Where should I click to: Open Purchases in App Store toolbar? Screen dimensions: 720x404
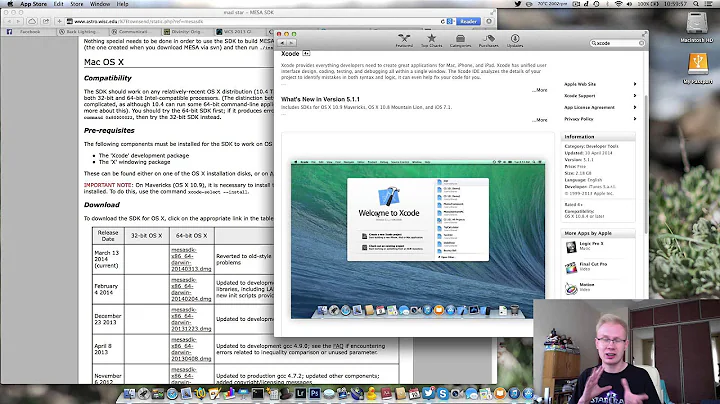point(489,40)
